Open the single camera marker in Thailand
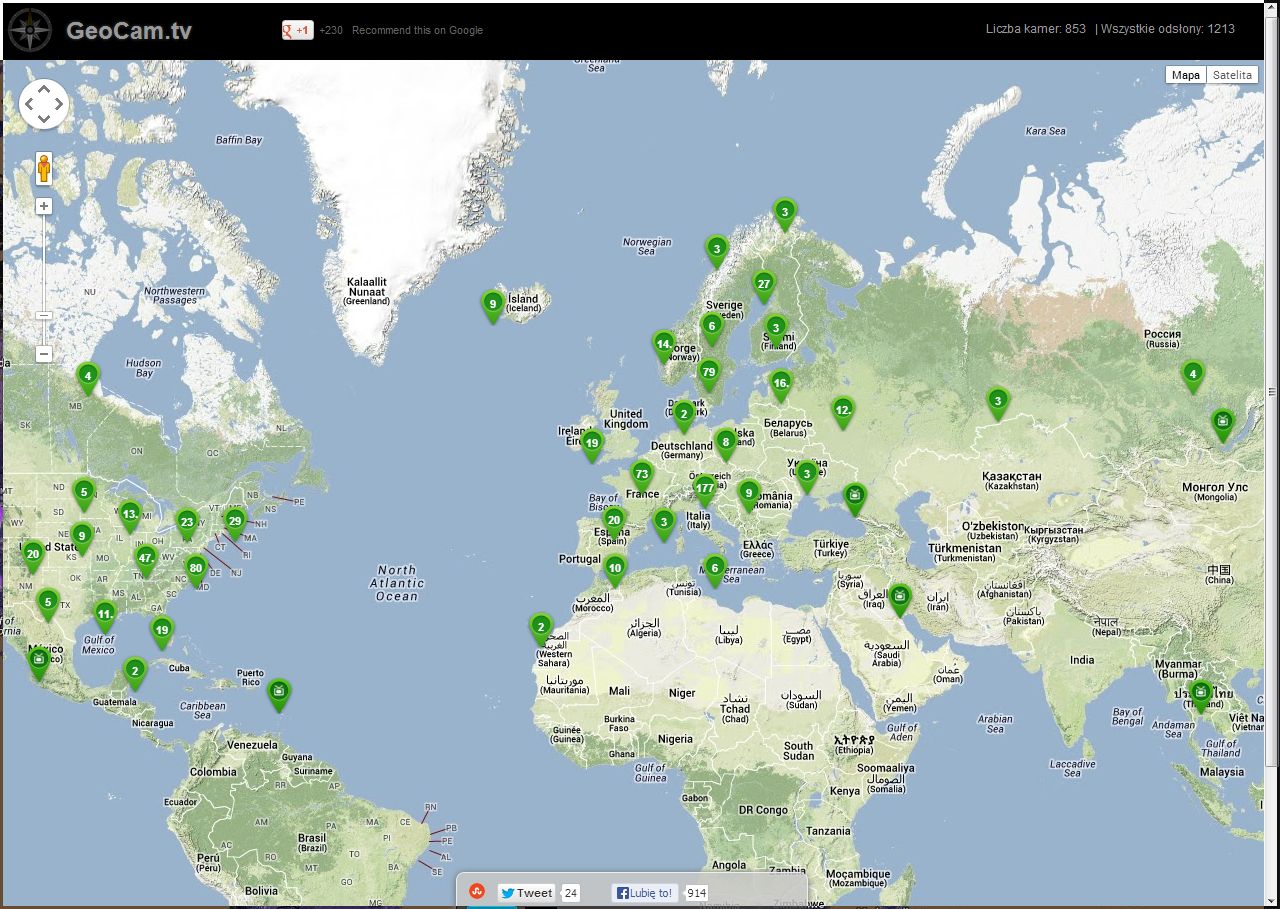Viewport: 1280px width, 909px height. pyautogui.click(x=1201, y=695)
